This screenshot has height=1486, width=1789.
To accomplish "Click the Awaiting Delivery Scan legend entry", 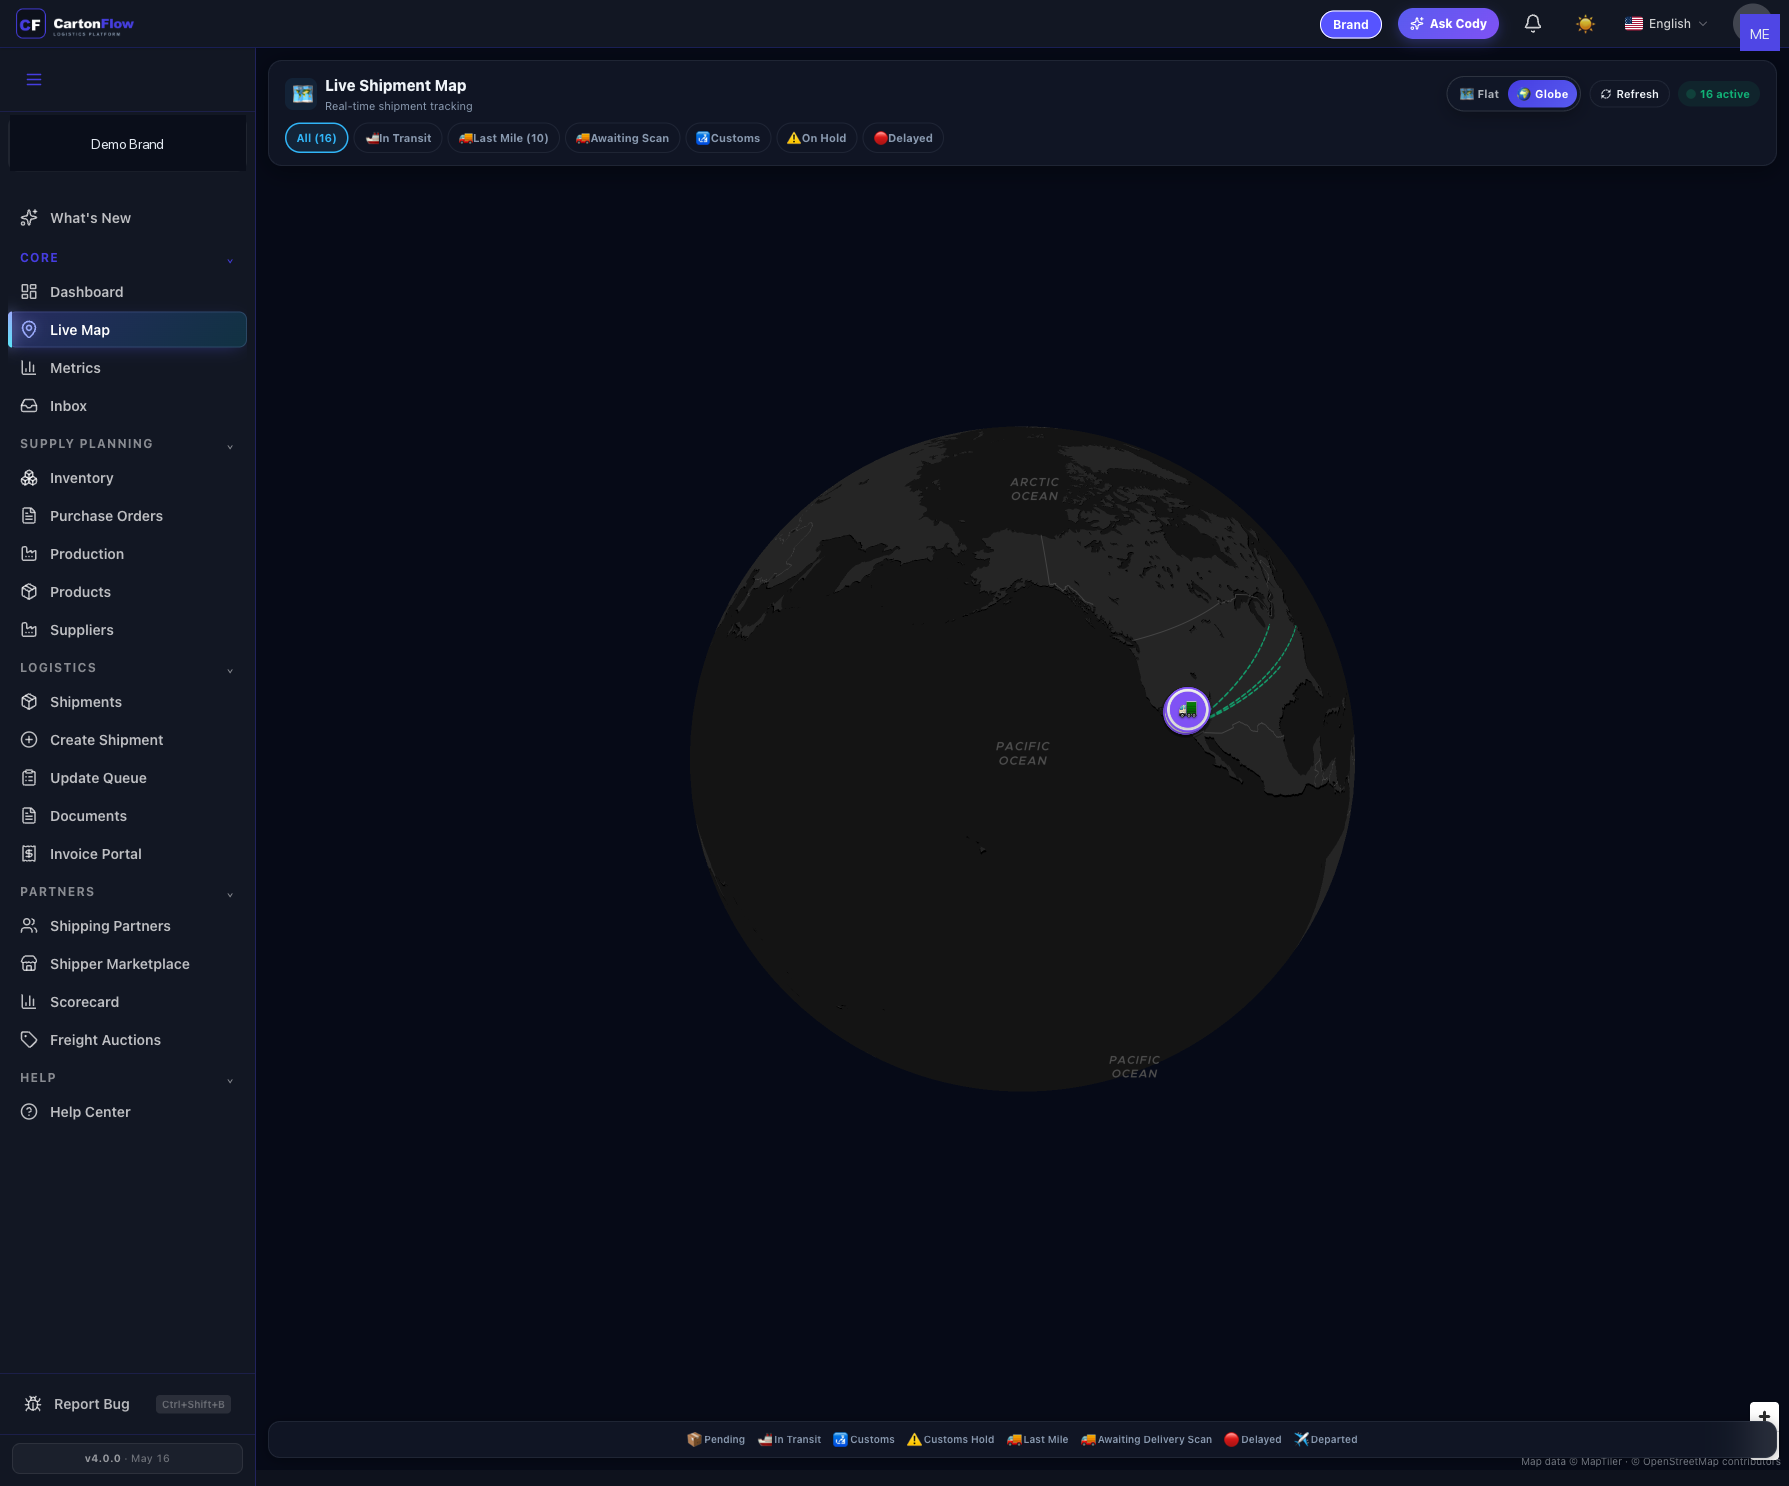I will (x=1146, y=1440).
